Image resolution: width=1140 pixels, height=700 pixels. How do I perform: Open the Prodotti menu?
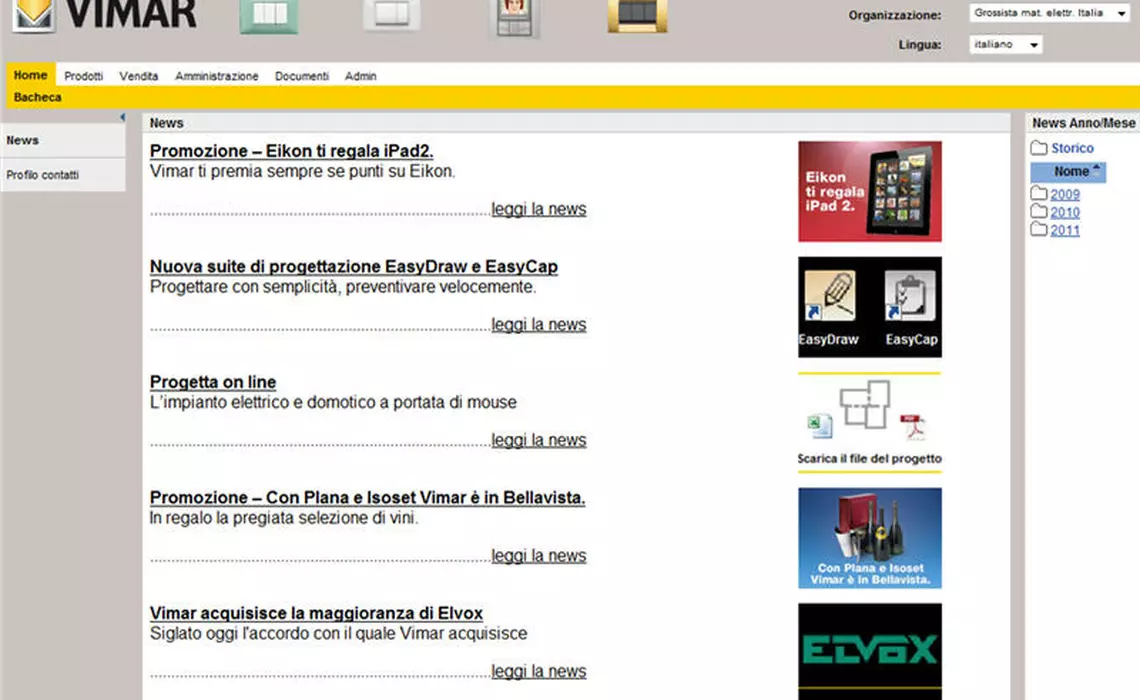point(84,76)
